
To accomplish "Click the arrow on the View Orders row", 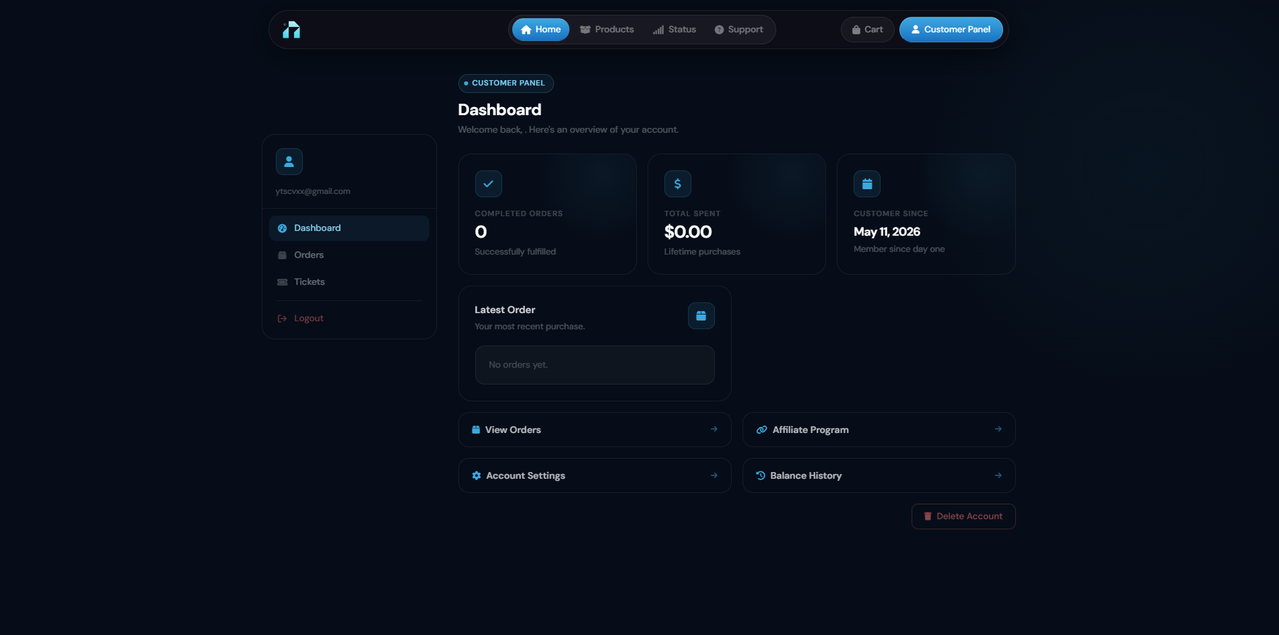I will tap(714, 429).
